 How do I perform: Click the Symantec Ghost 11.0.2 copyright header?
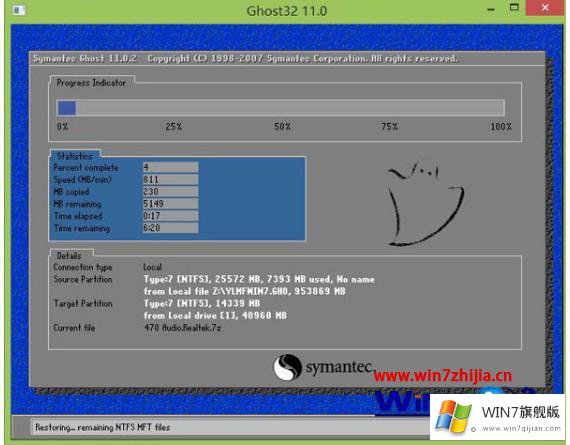pyautogui.click(x=245, y=59)
